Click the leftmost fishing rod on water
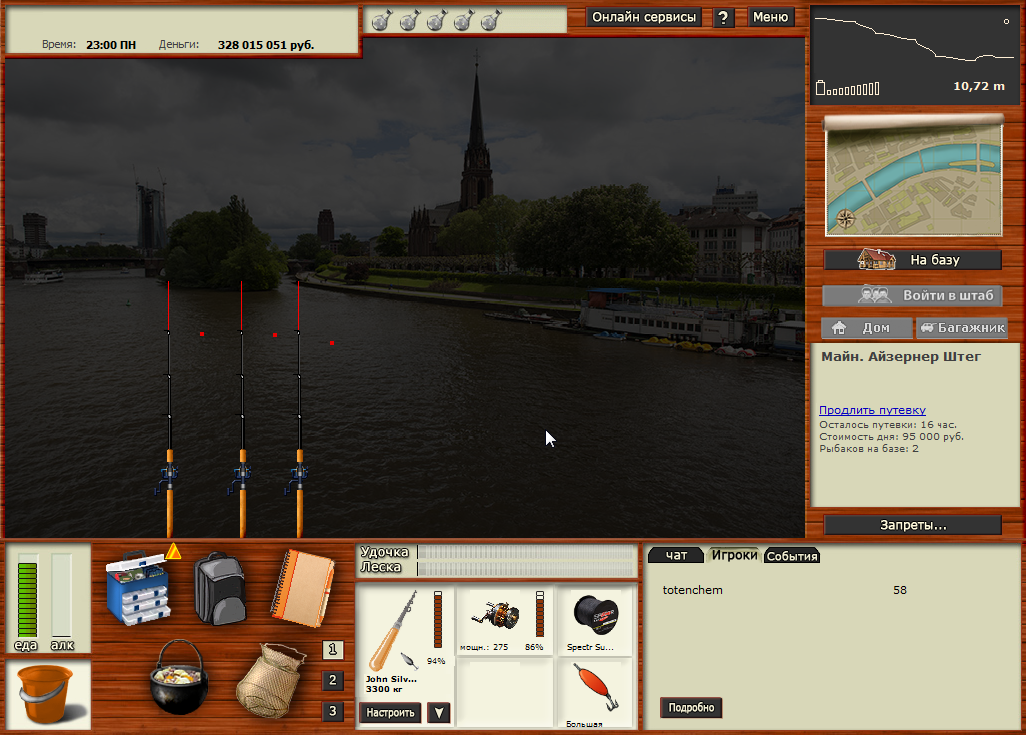The image size is (1026, 735). click(169, 409)
